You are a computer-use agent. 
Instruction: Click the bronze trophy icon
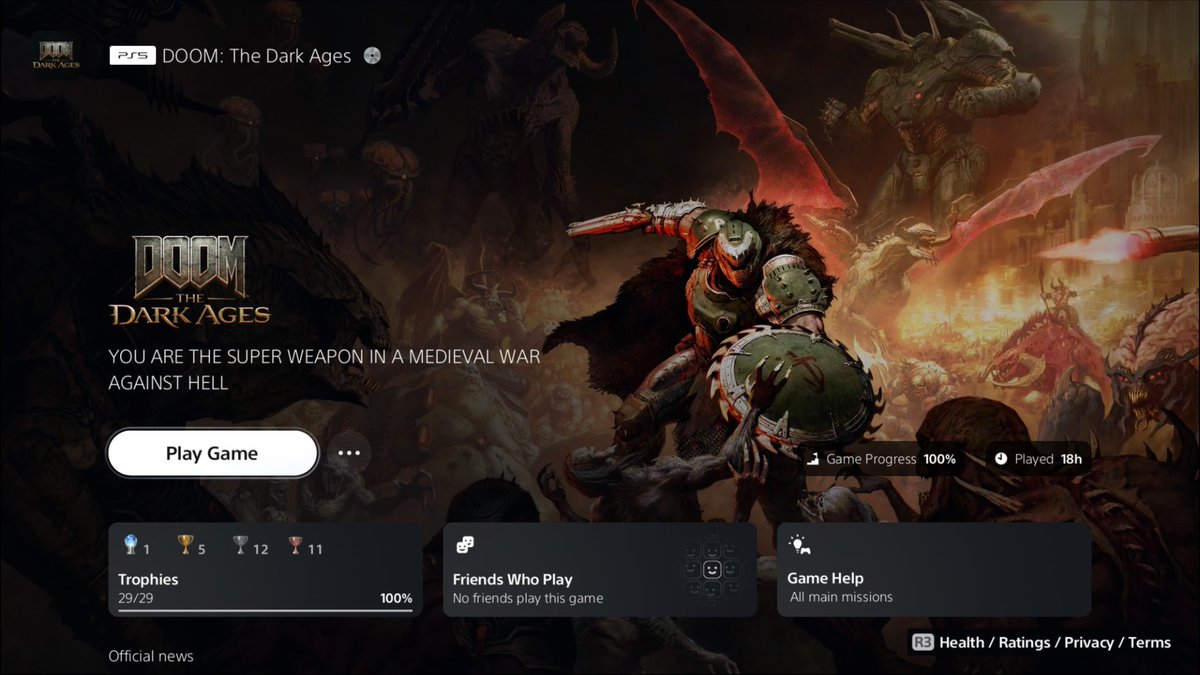[295, 545]
